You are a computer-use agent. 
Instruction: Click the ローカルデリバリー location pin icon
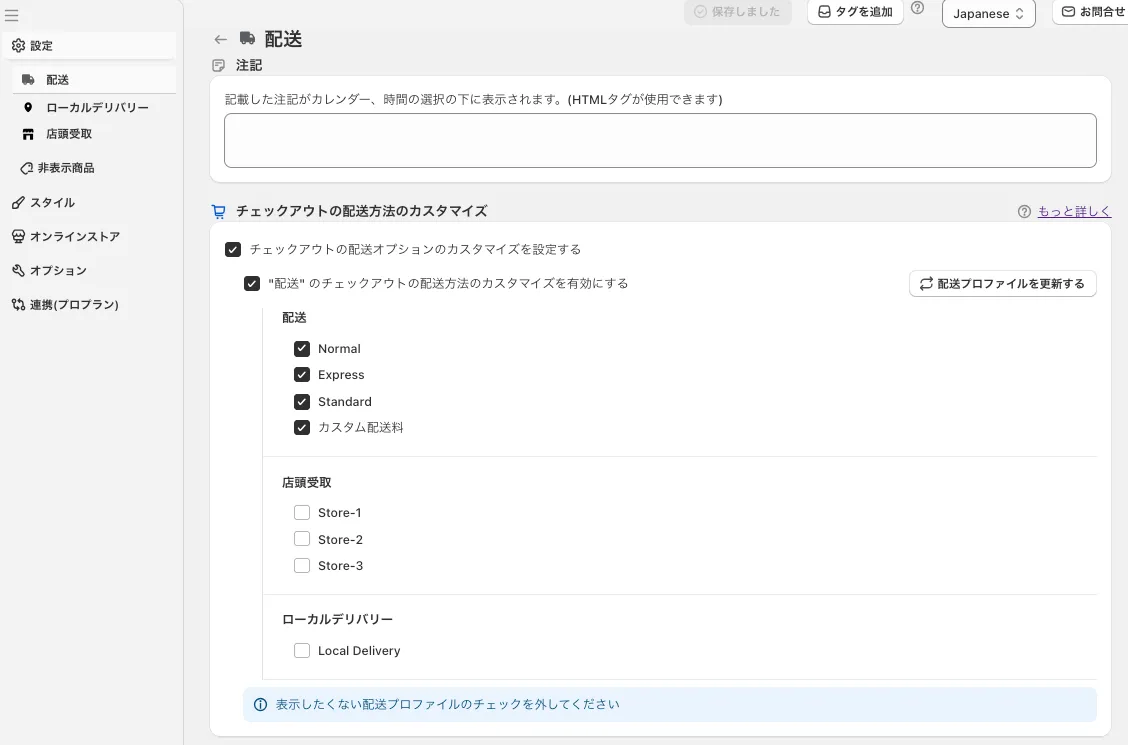click(x=28, y=107)
